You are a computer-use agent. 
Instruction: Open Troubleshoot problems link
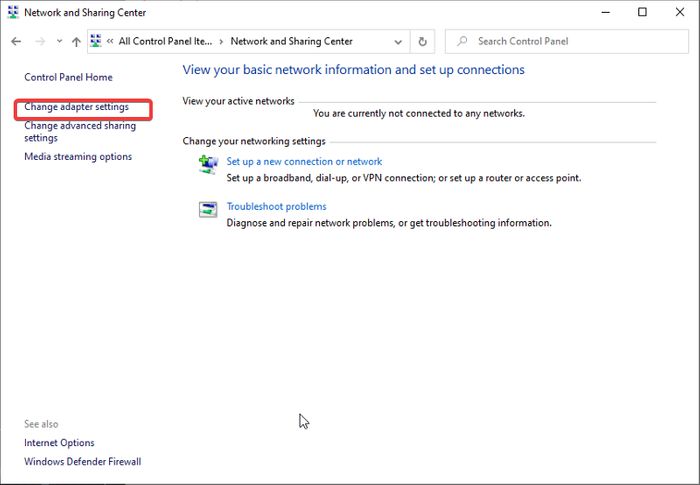click(x=276, y=207)
